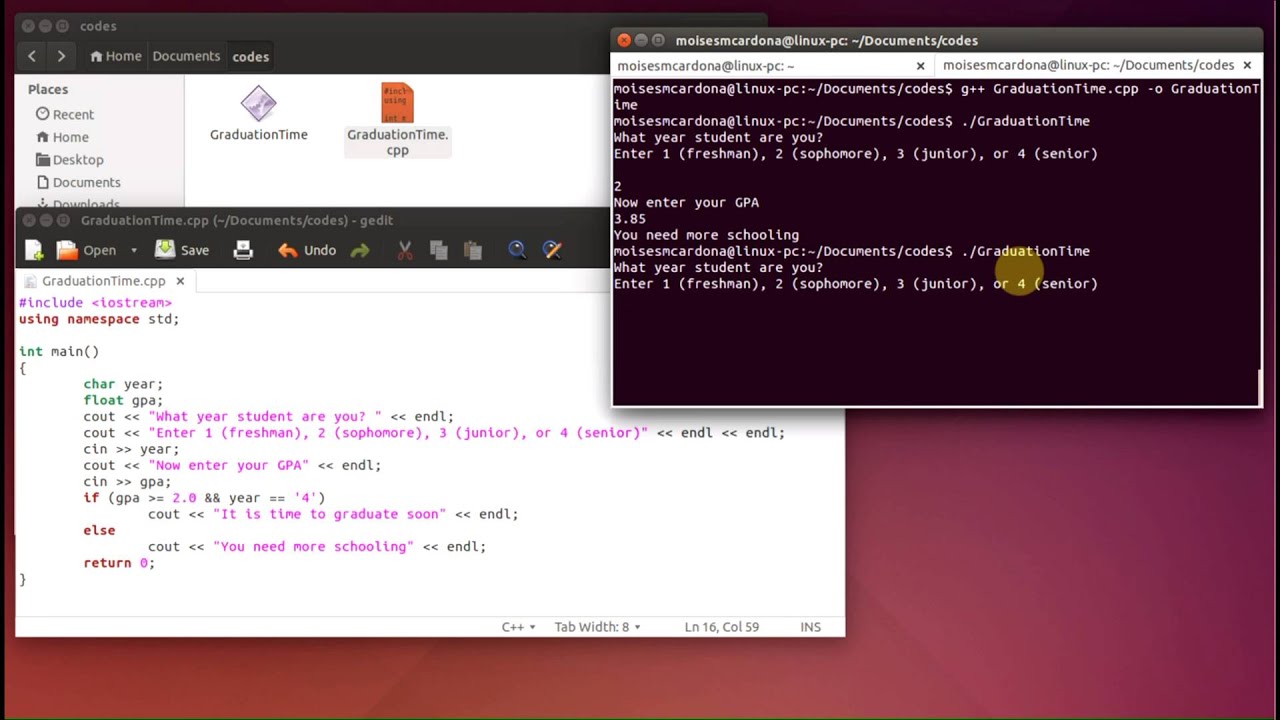Image resolution: width=1280 pixels, height=720 pixels.
Task: Open the find magnifier tool
Action: [517, 250]
